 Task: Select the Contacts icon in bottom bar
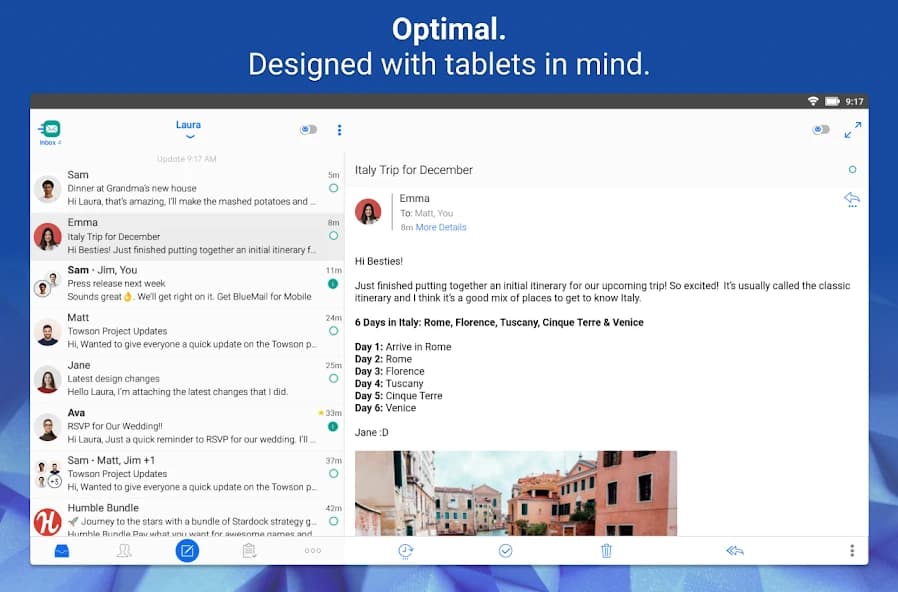pos(124,551)
